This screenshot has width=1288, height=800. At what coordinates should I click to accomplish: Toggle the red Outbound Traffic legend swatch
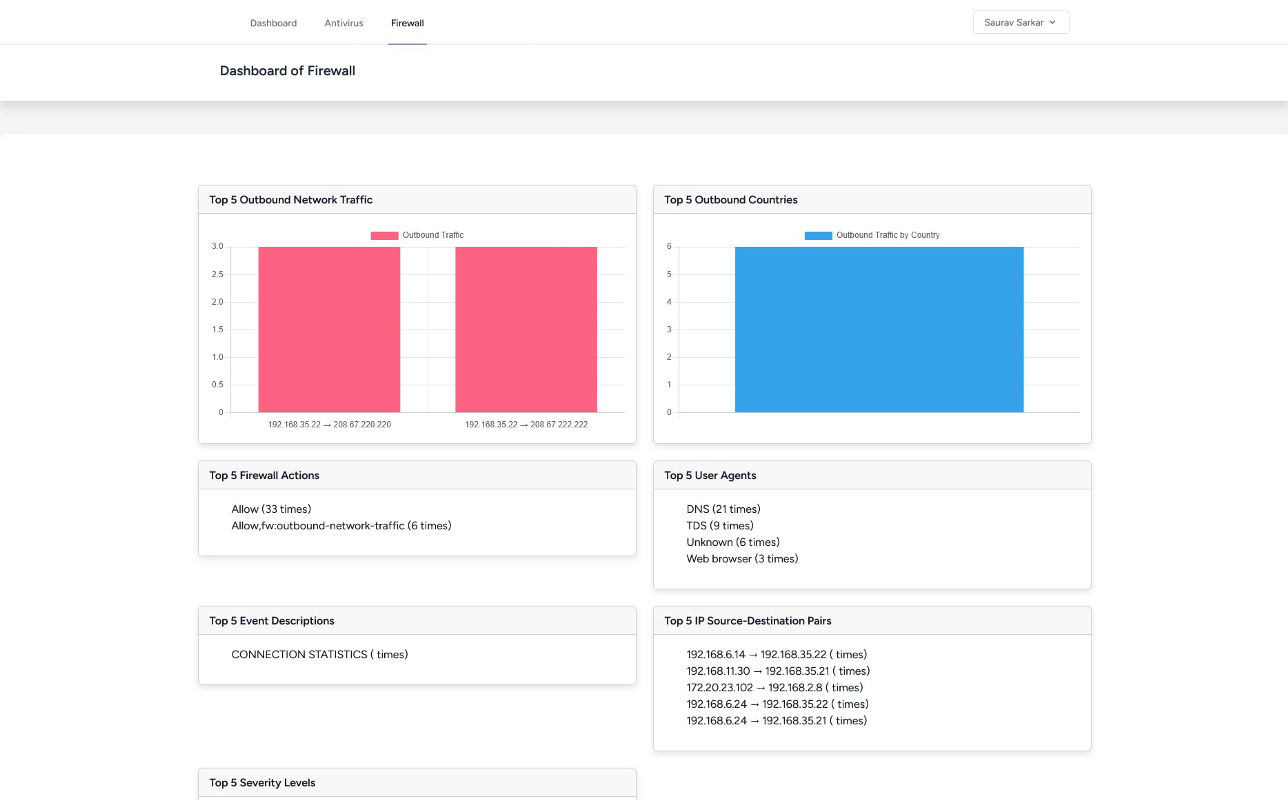(x=384, y=236)
